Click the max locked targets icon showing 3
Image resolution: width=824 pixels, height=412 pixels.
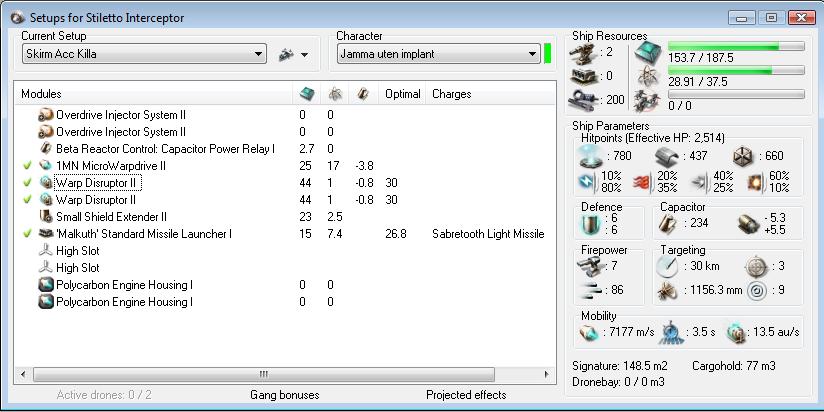pos(756,266)
